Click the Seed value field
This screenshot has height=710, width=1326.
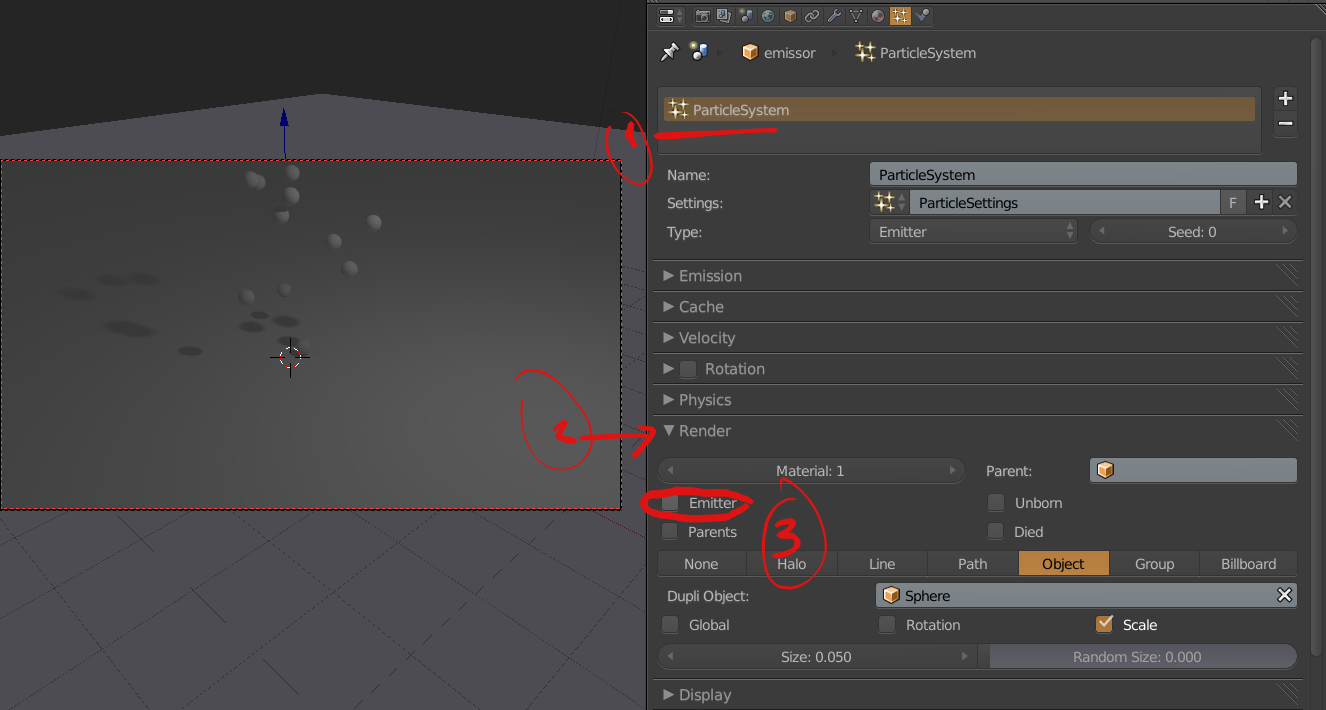click(1193, 232)
